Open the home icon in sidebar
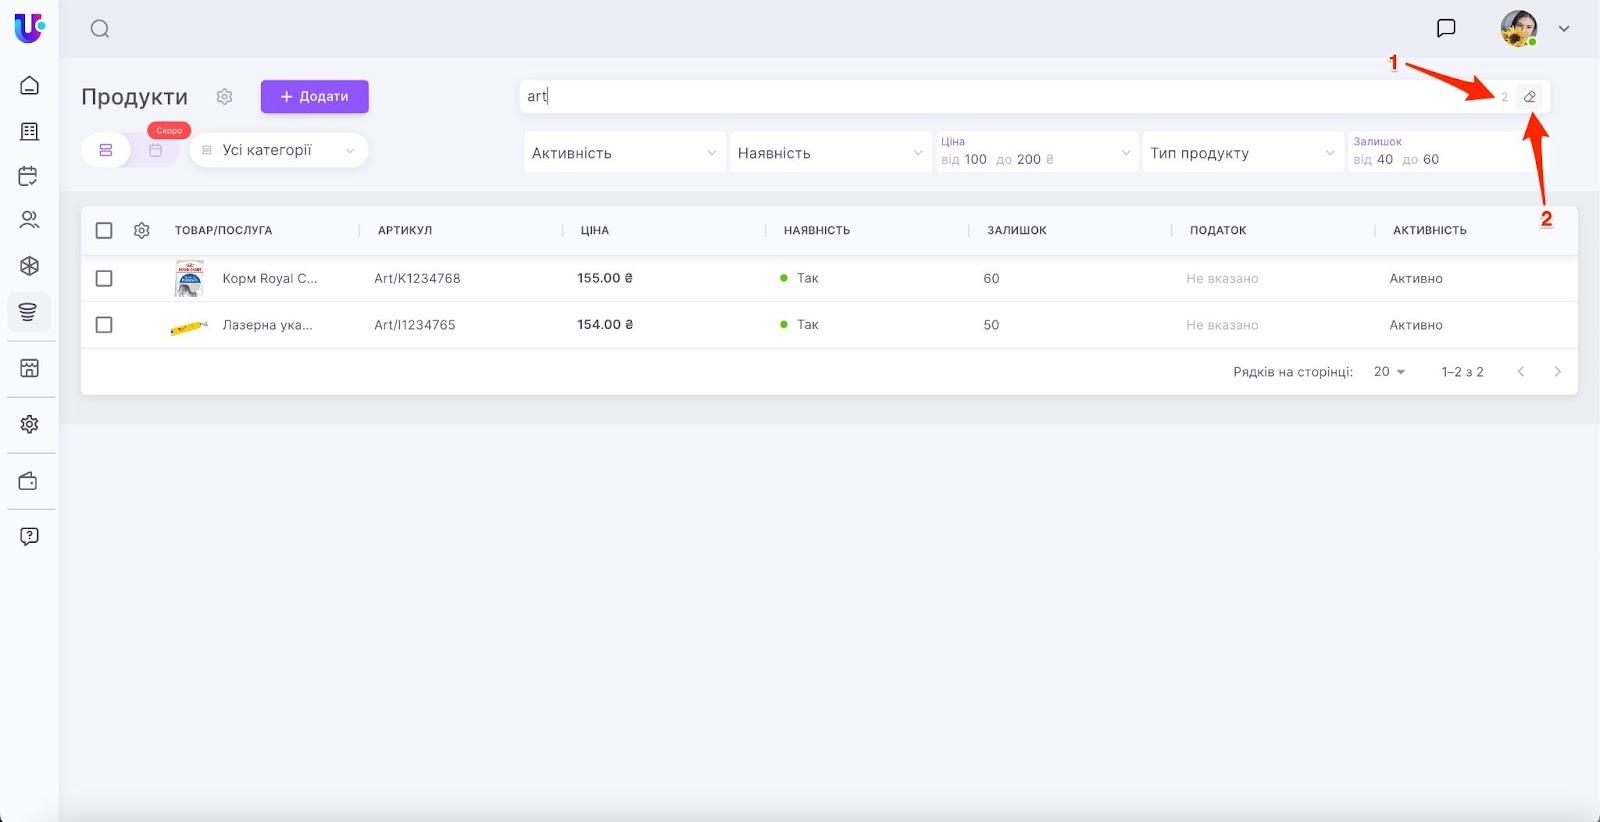Image resolution: width=1600 pixels, height=822 pixels. pyautogui.click(x=29, y=85)
